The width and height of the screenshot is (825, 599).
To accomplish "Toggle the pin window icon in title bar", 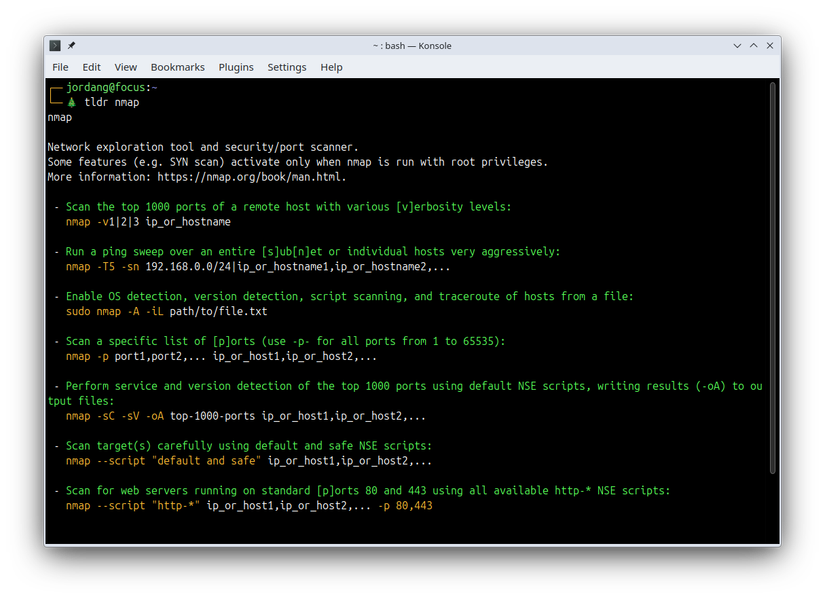I will (x=71, y=46).
